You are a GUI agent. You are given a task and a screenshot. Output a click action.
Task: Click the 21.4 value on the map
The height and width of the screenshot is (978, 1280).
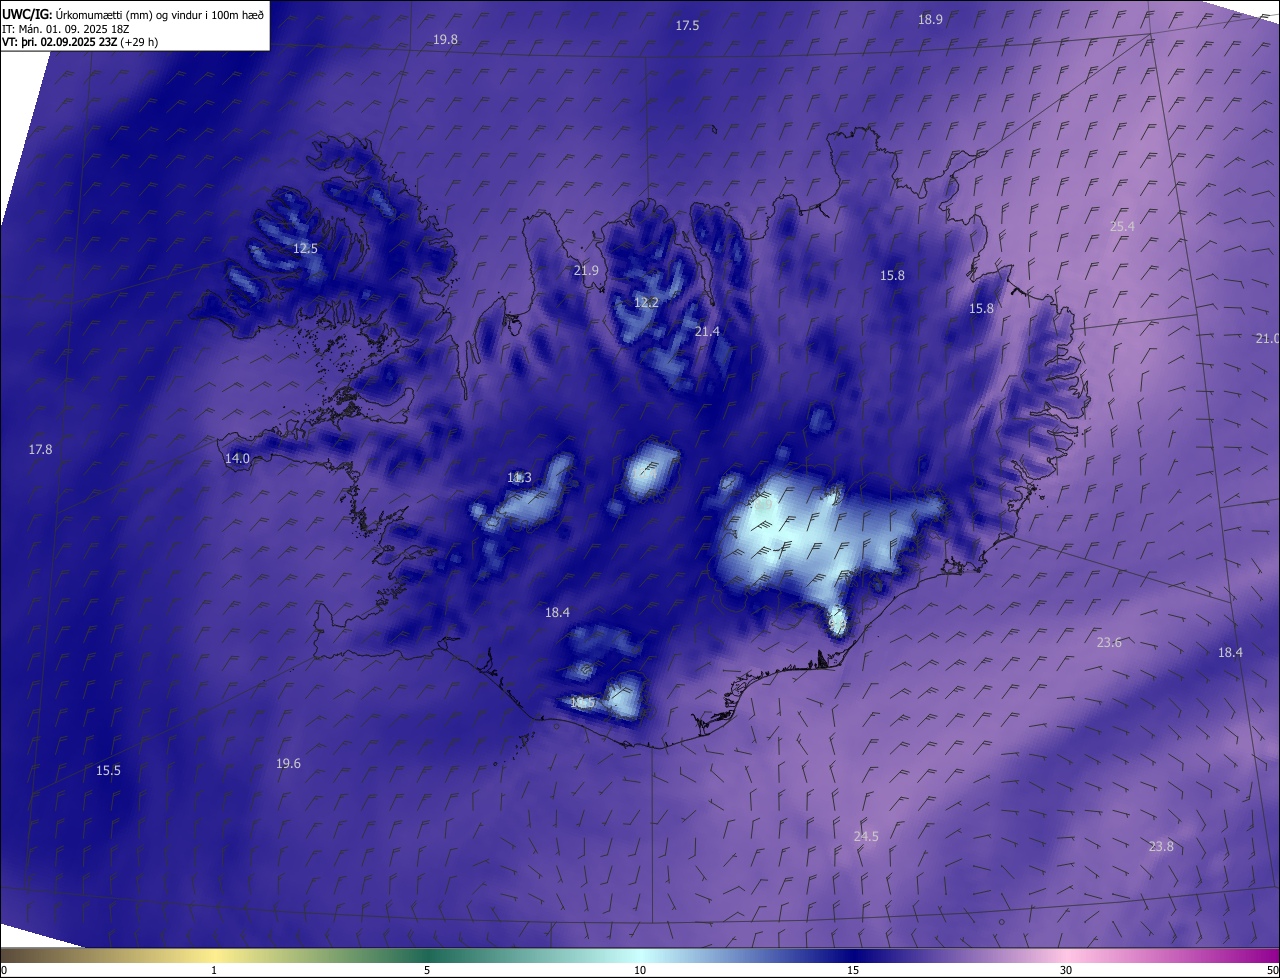click(707, 331)
